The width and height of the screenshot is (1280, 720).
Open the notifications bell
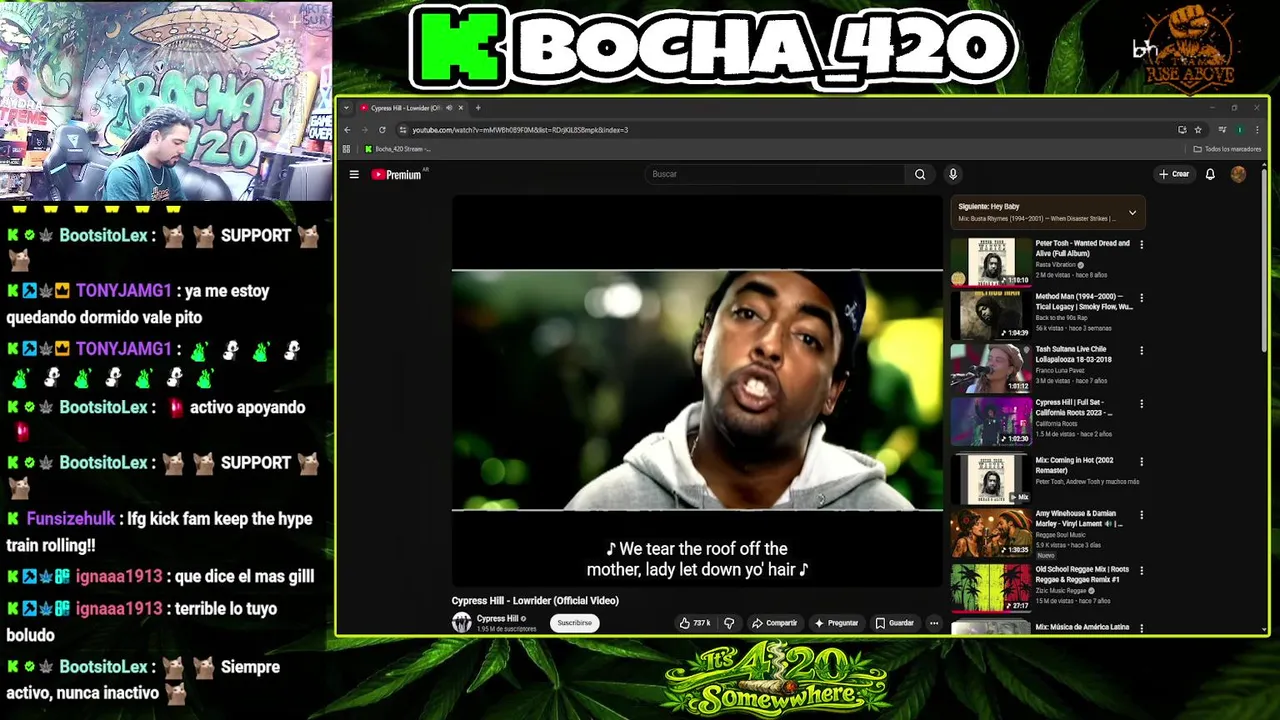tap(1210, 174)
